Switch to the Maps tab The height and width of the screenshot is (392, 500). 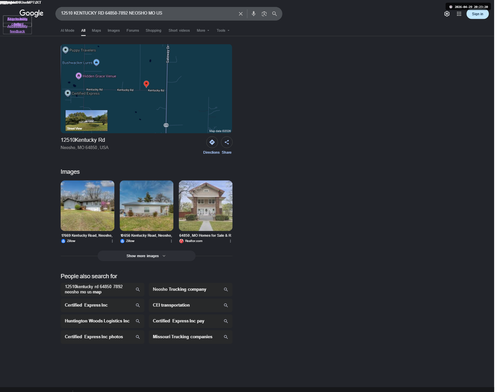[96, 30]
